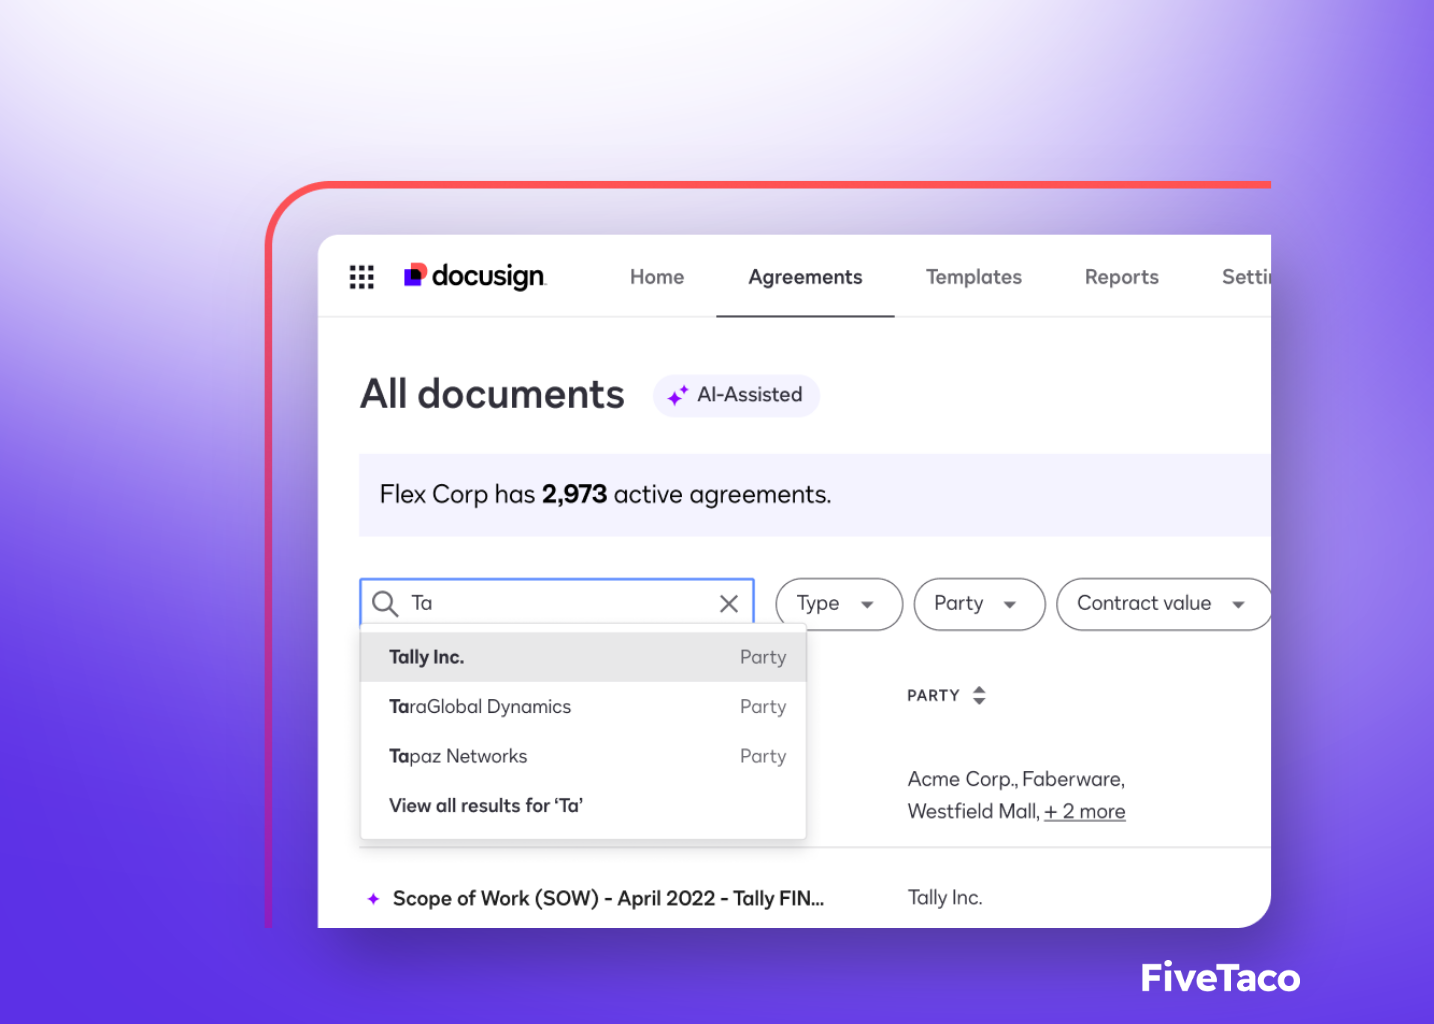The height and width of the screenshot is (1024, 1434).
Task: Click the 'All documents' heading
Action: pos(492,394)
